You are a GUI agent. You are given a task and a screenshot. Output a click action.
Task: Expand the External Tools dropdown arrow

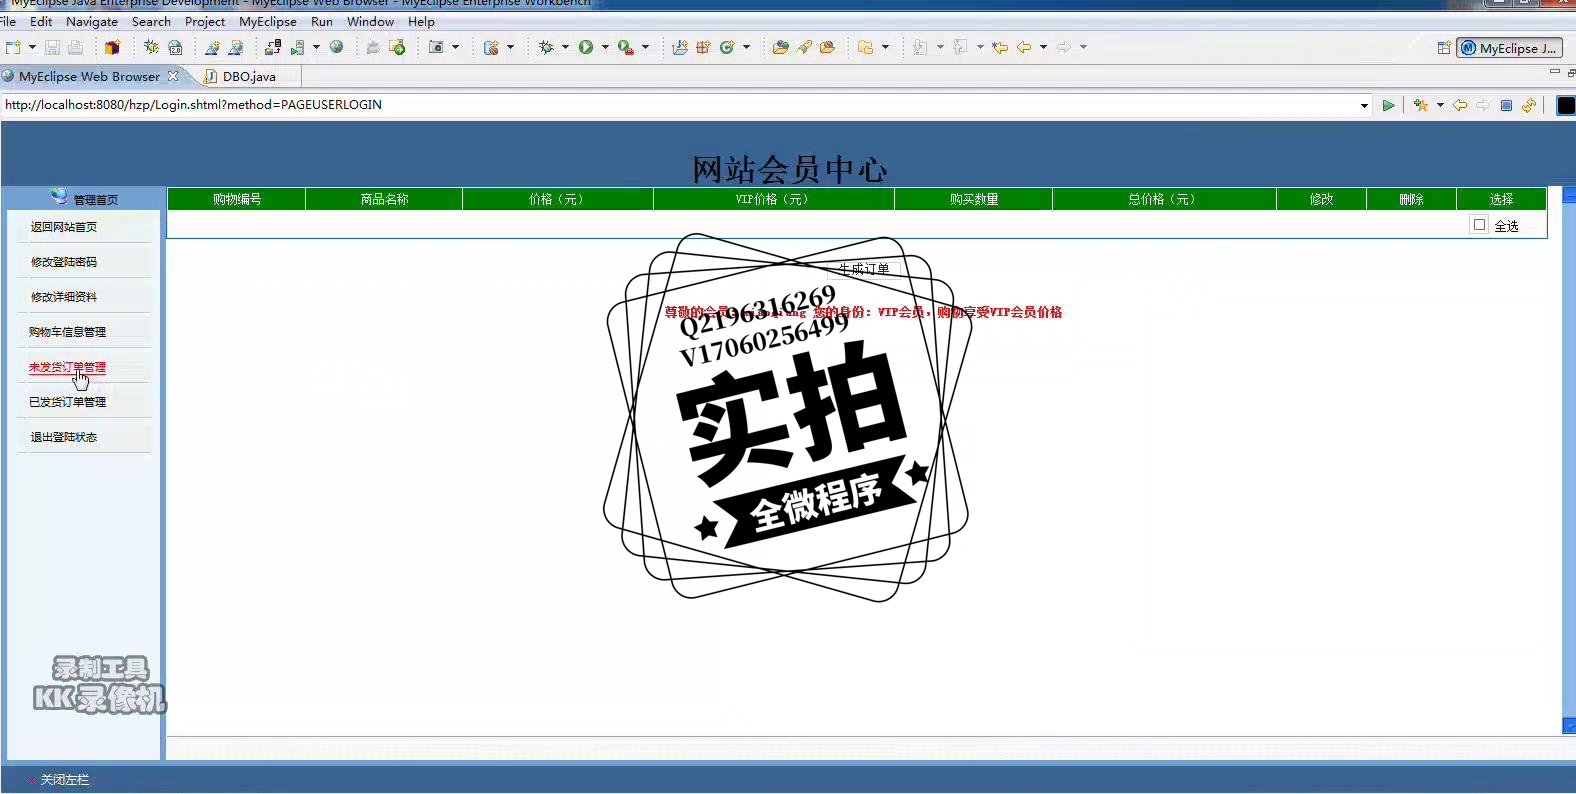(645, 47)
